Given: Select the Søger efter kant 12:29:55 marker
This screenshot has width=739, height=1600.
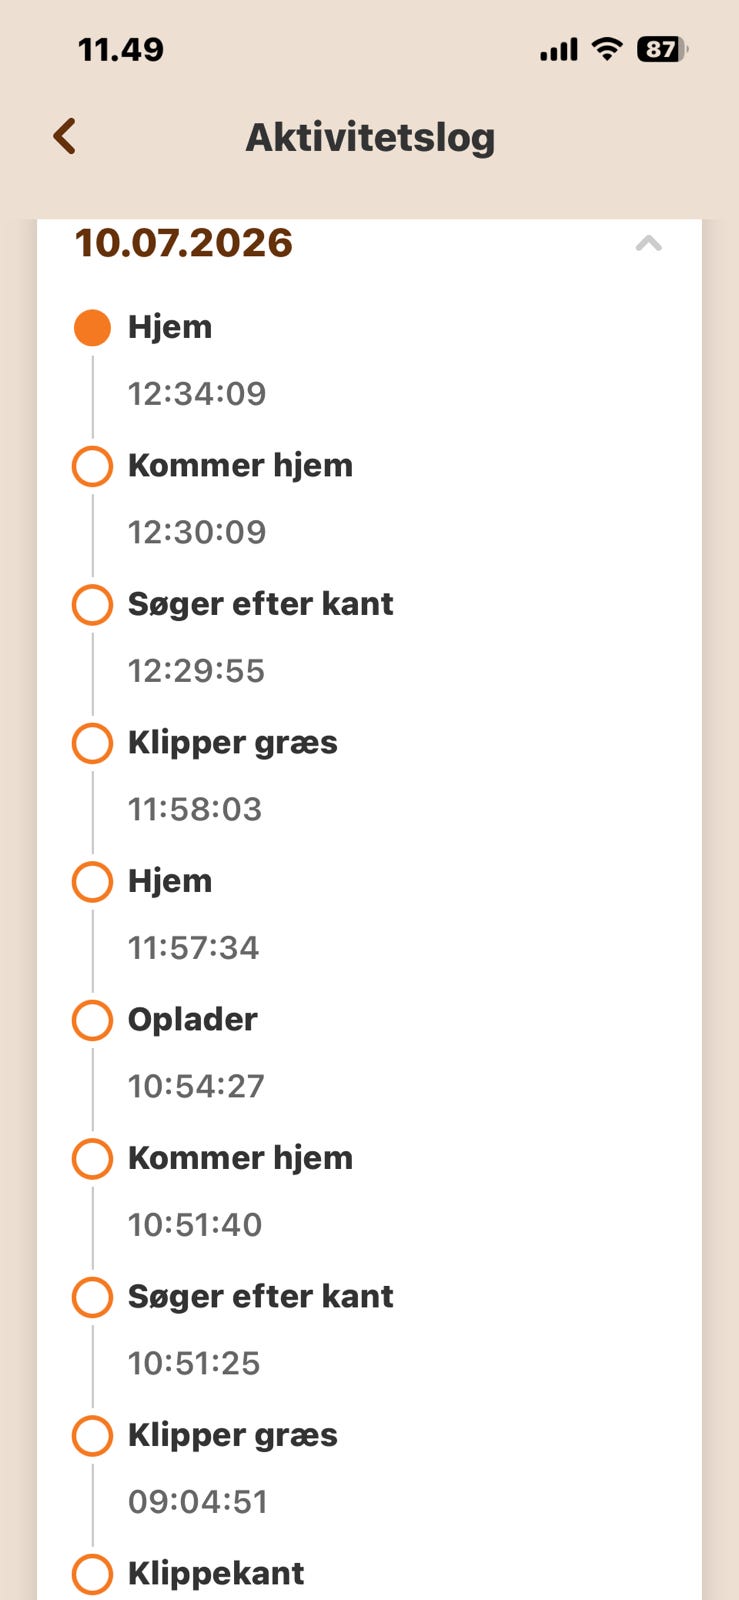Looking at the screenshot, I should 92,605.
